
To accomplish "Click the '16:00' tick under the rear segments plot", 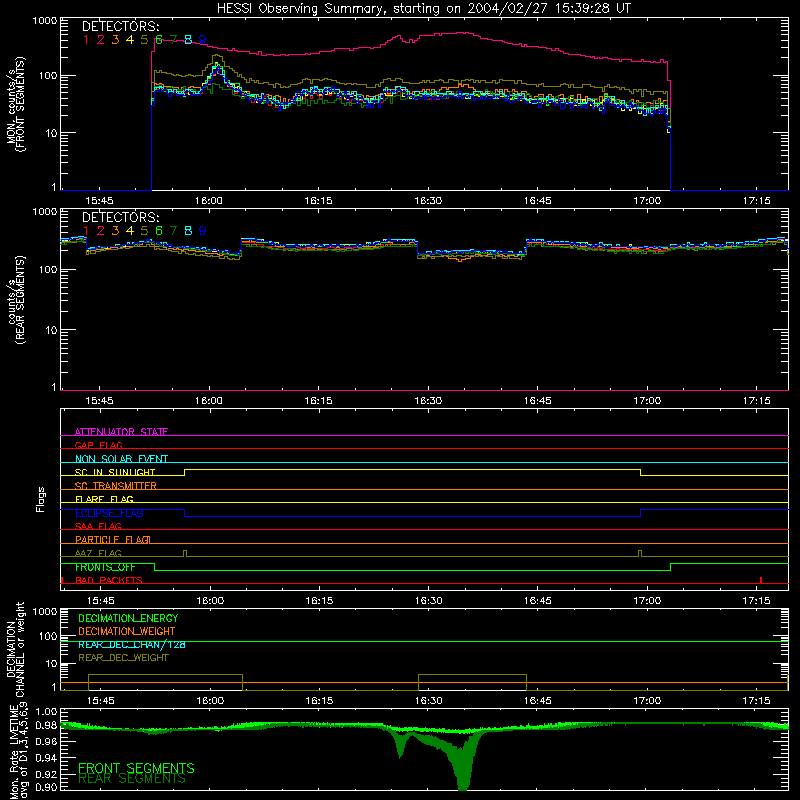I will pyautogui.click(x=209, y=401).
